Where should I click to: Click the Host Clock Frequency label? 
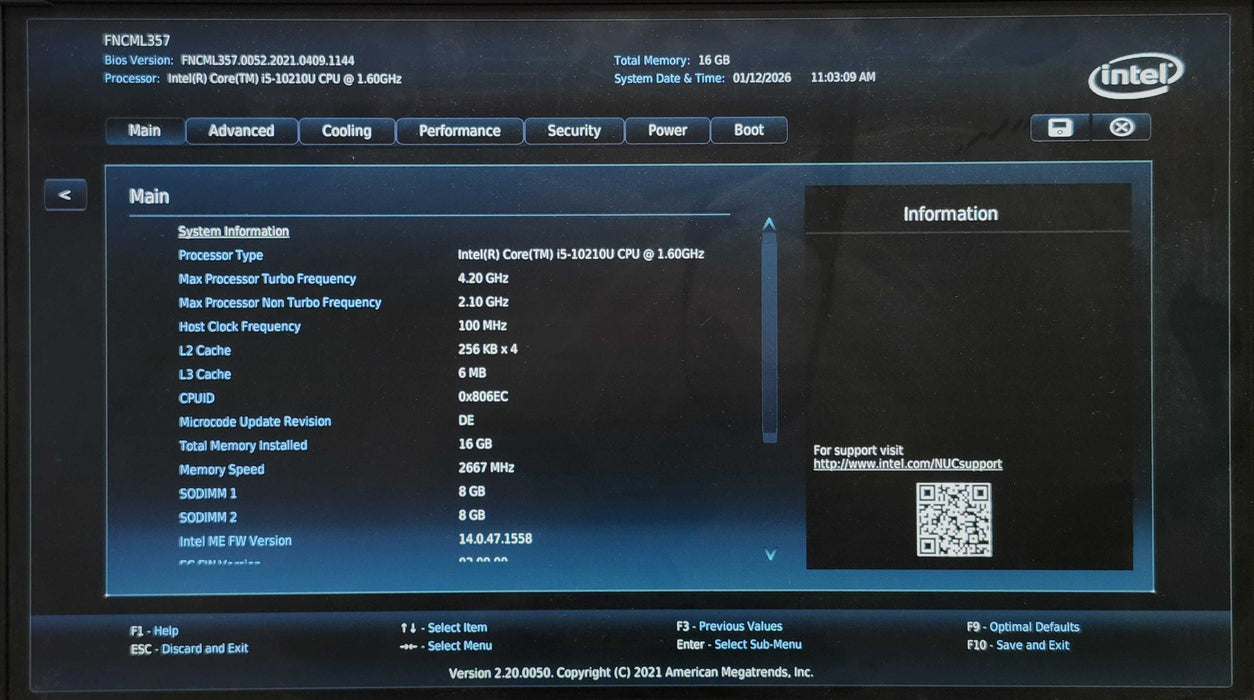click(239, 326)
